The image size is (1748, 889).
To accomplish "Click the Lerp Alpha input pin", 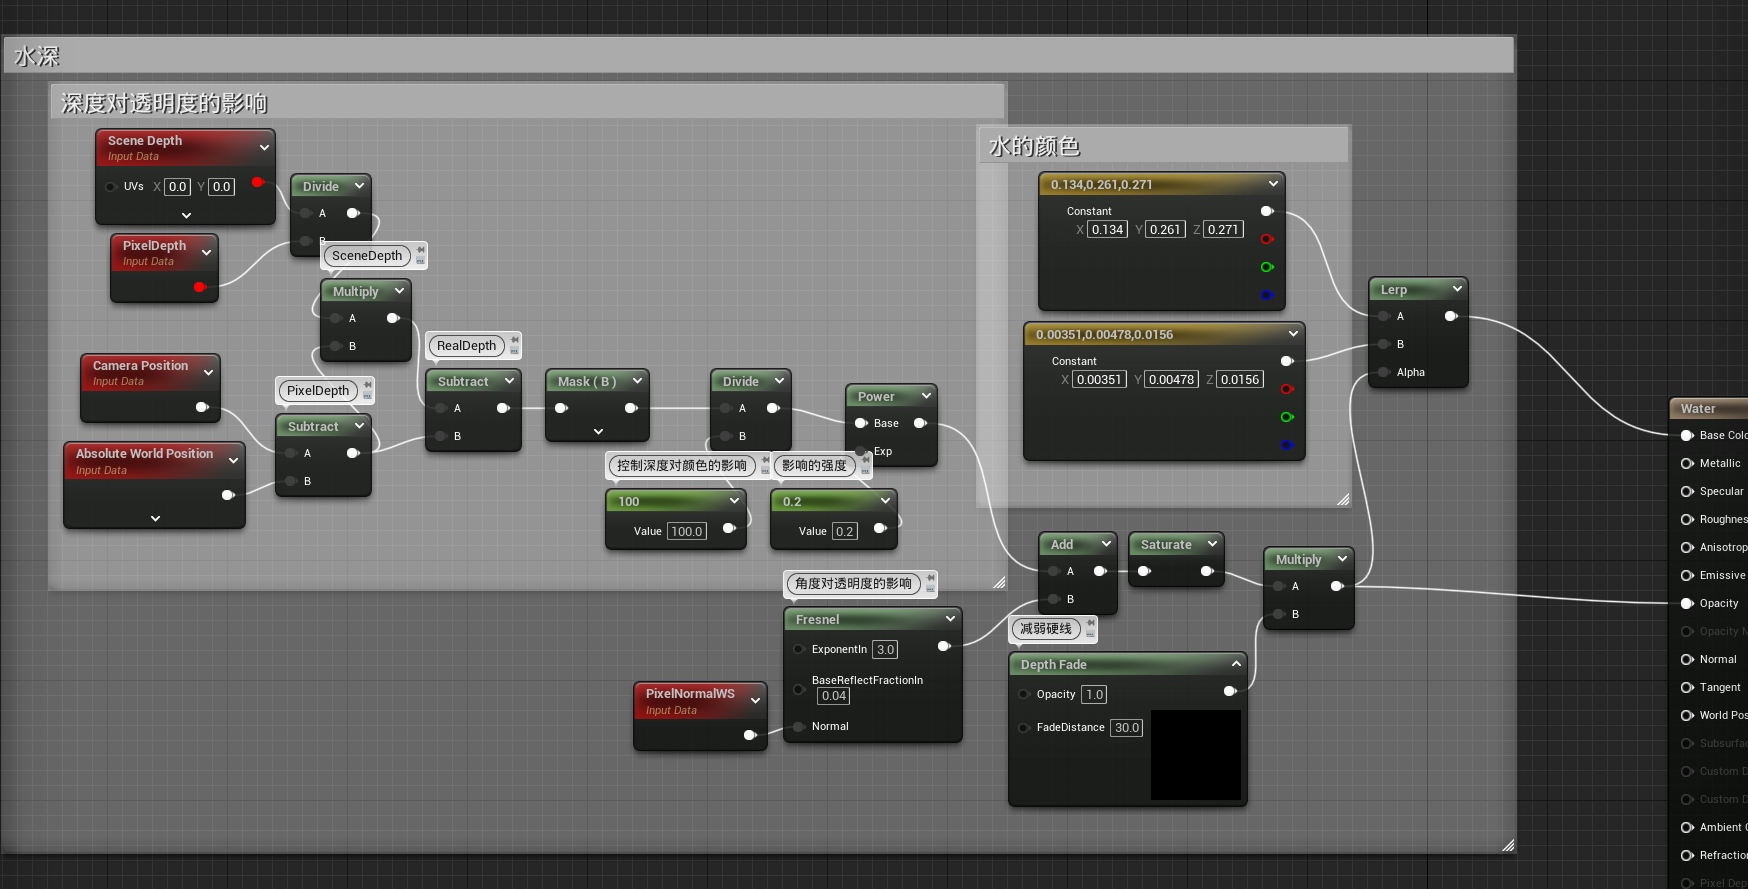I will pos(1384,372).
